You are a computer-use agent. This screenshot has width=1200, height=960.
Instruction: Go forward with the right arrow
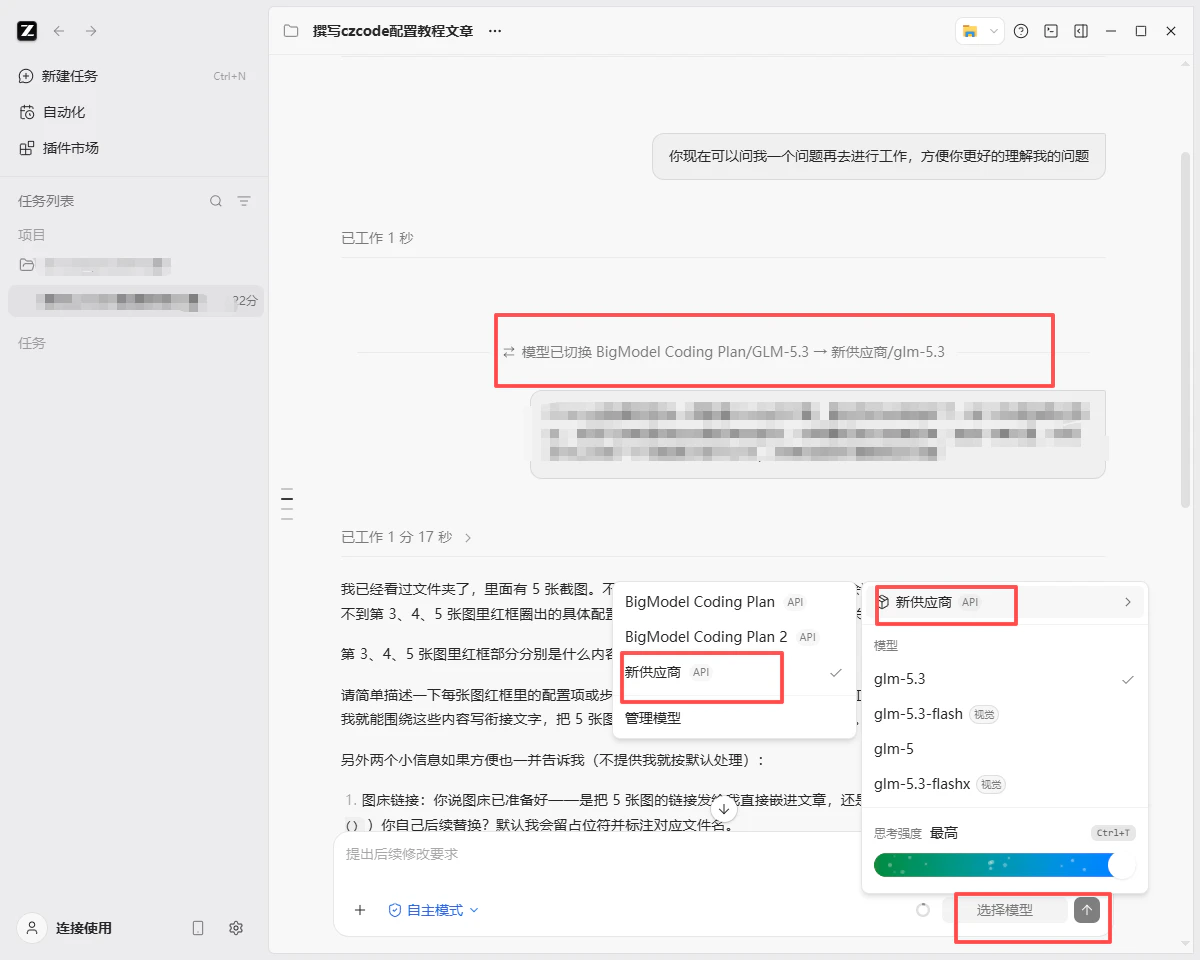coord(91,31)
